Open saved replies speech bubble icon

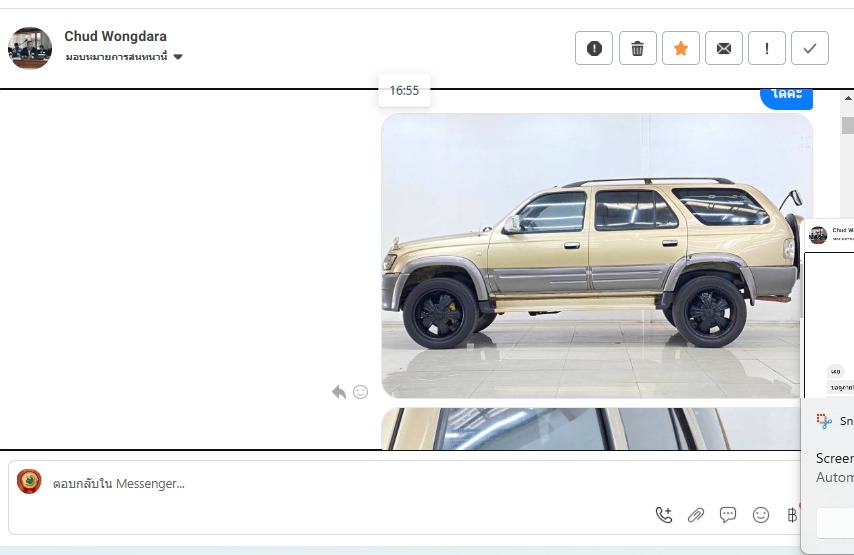728,515
